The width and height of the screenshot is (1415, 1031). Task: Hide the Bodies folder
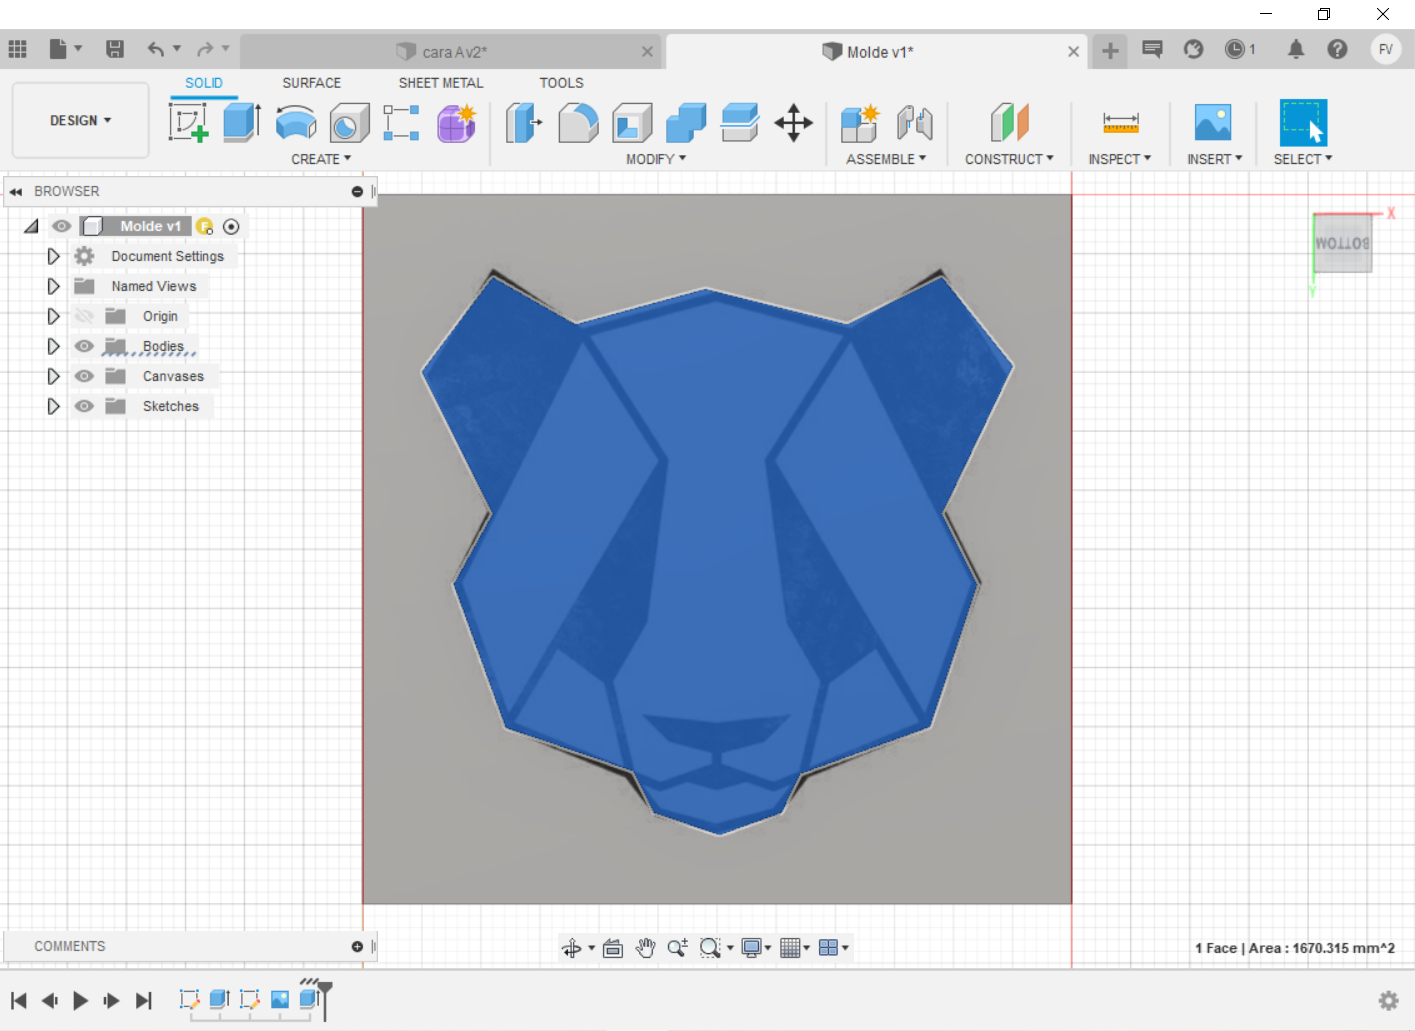[84, 346]
